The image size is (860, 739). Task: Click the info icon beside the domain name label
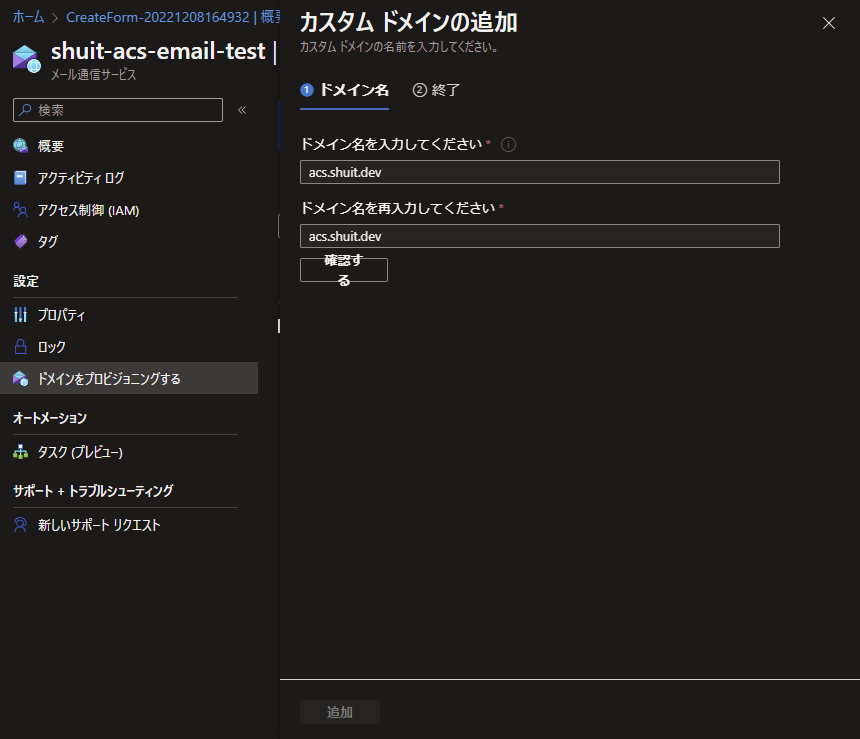[508, 145]
